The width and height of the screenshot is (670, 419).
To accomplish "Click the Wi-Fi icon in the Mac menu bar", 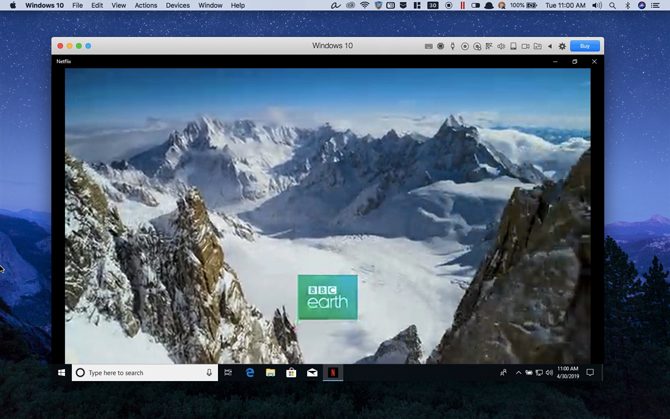I will tap(364, 5).
